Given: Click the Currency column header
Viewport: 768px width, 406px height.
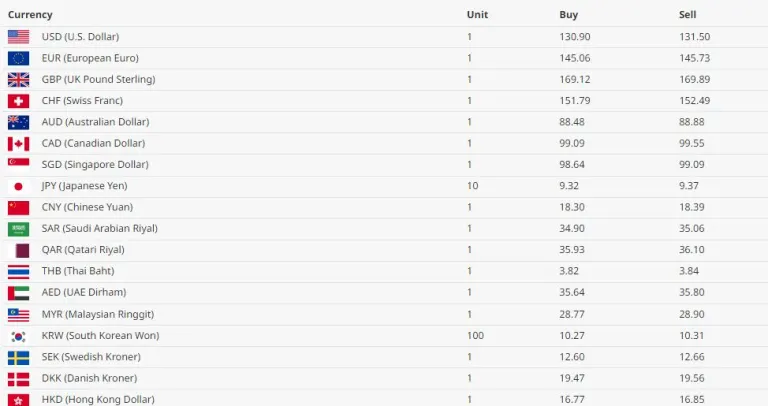Looking at the screenshot, I should click(x=30, y=15).
